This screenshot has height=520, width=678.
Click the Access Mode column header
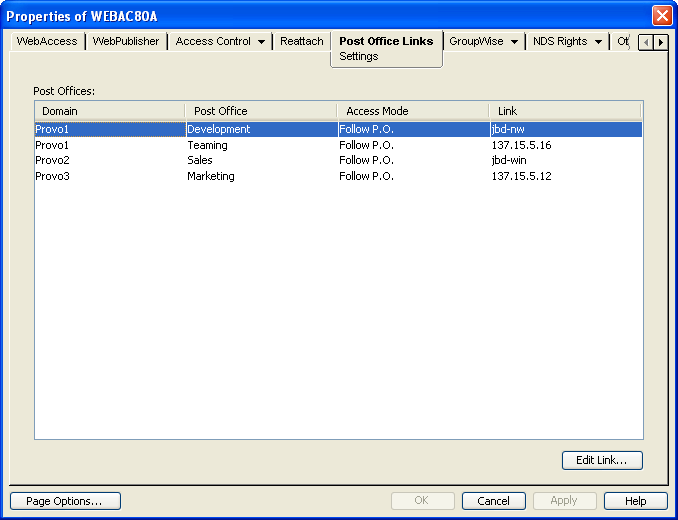[x=413, y=111]
